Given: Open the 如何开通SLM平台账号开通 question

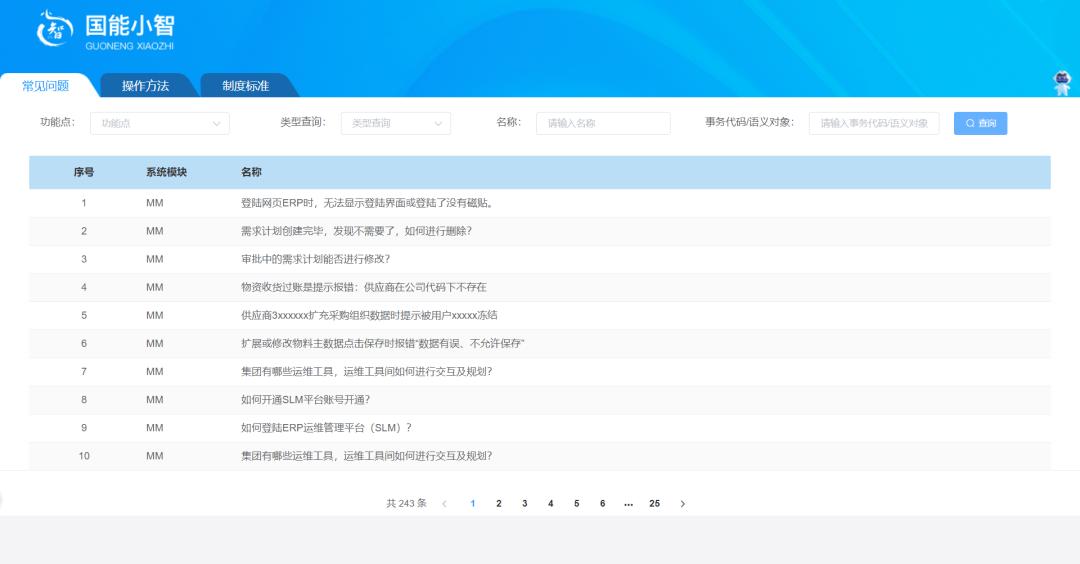Looking at the screenshot, I should point(305,399).
